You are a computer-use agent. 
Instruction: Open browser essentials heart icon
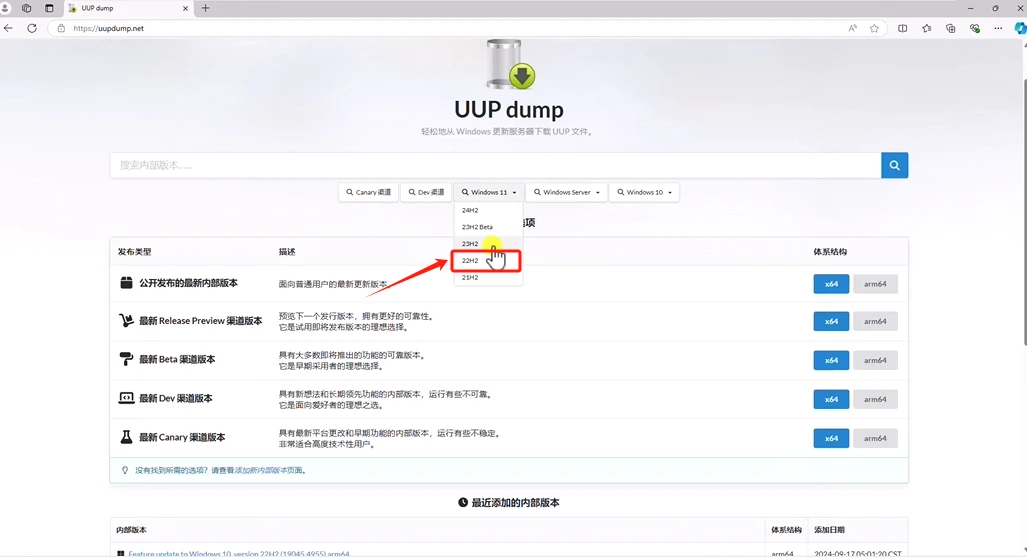[975, 28]
